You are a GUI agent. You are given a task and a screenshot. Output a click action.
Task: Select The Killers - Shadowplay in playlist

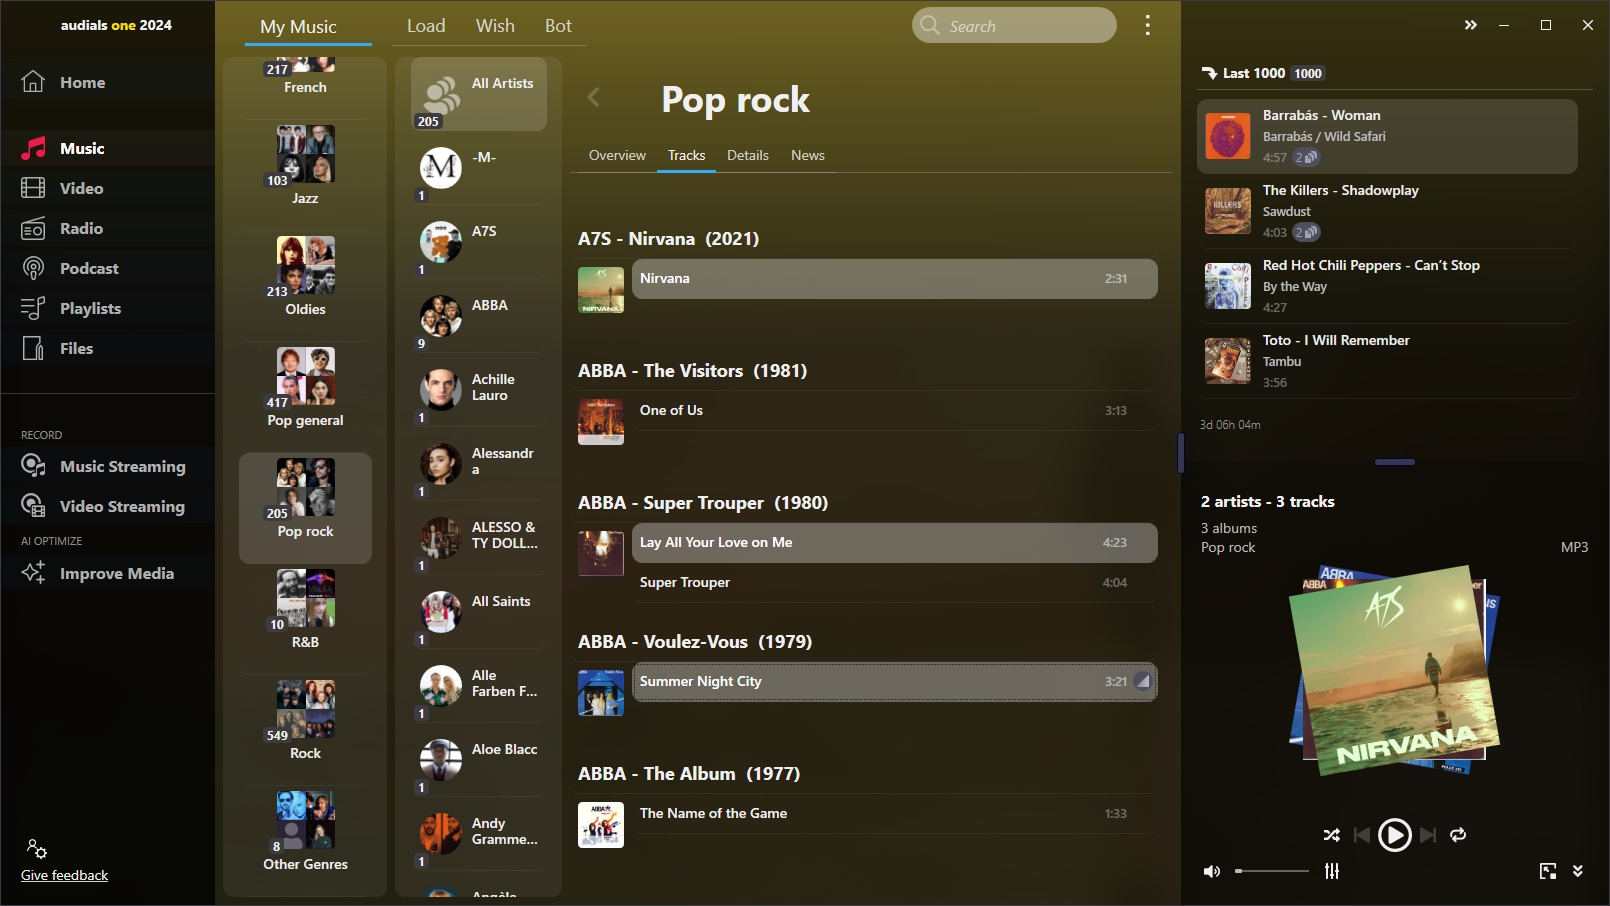point(1387,211)
